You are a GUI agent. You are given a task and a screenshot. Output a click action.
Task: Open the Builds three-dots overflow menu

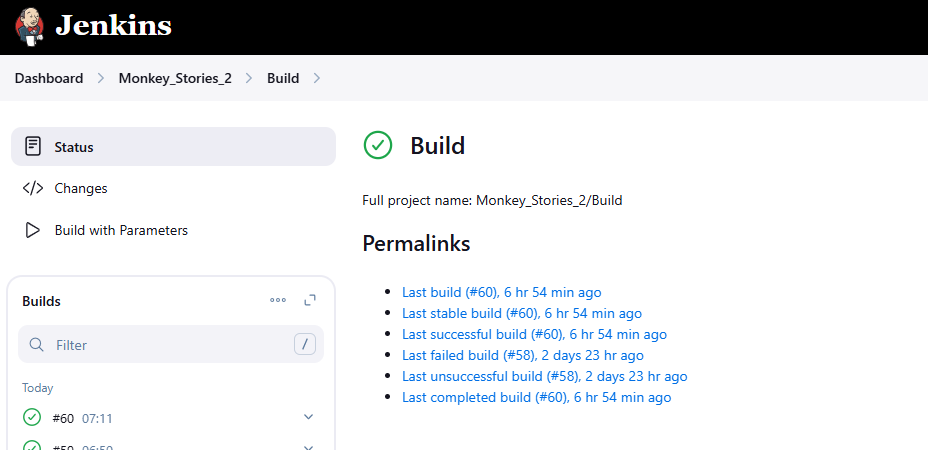(278, 300)
